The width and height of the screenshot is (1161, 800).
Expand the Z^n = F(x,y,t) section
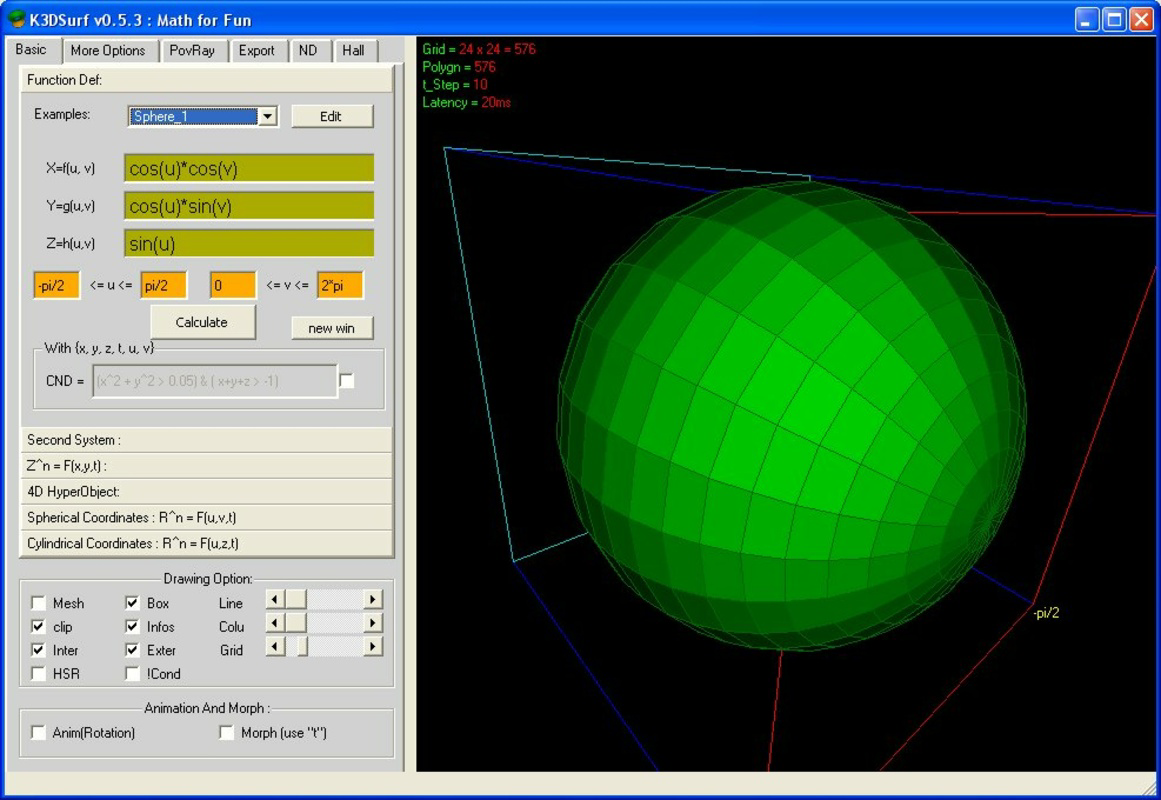coord(207,465)
